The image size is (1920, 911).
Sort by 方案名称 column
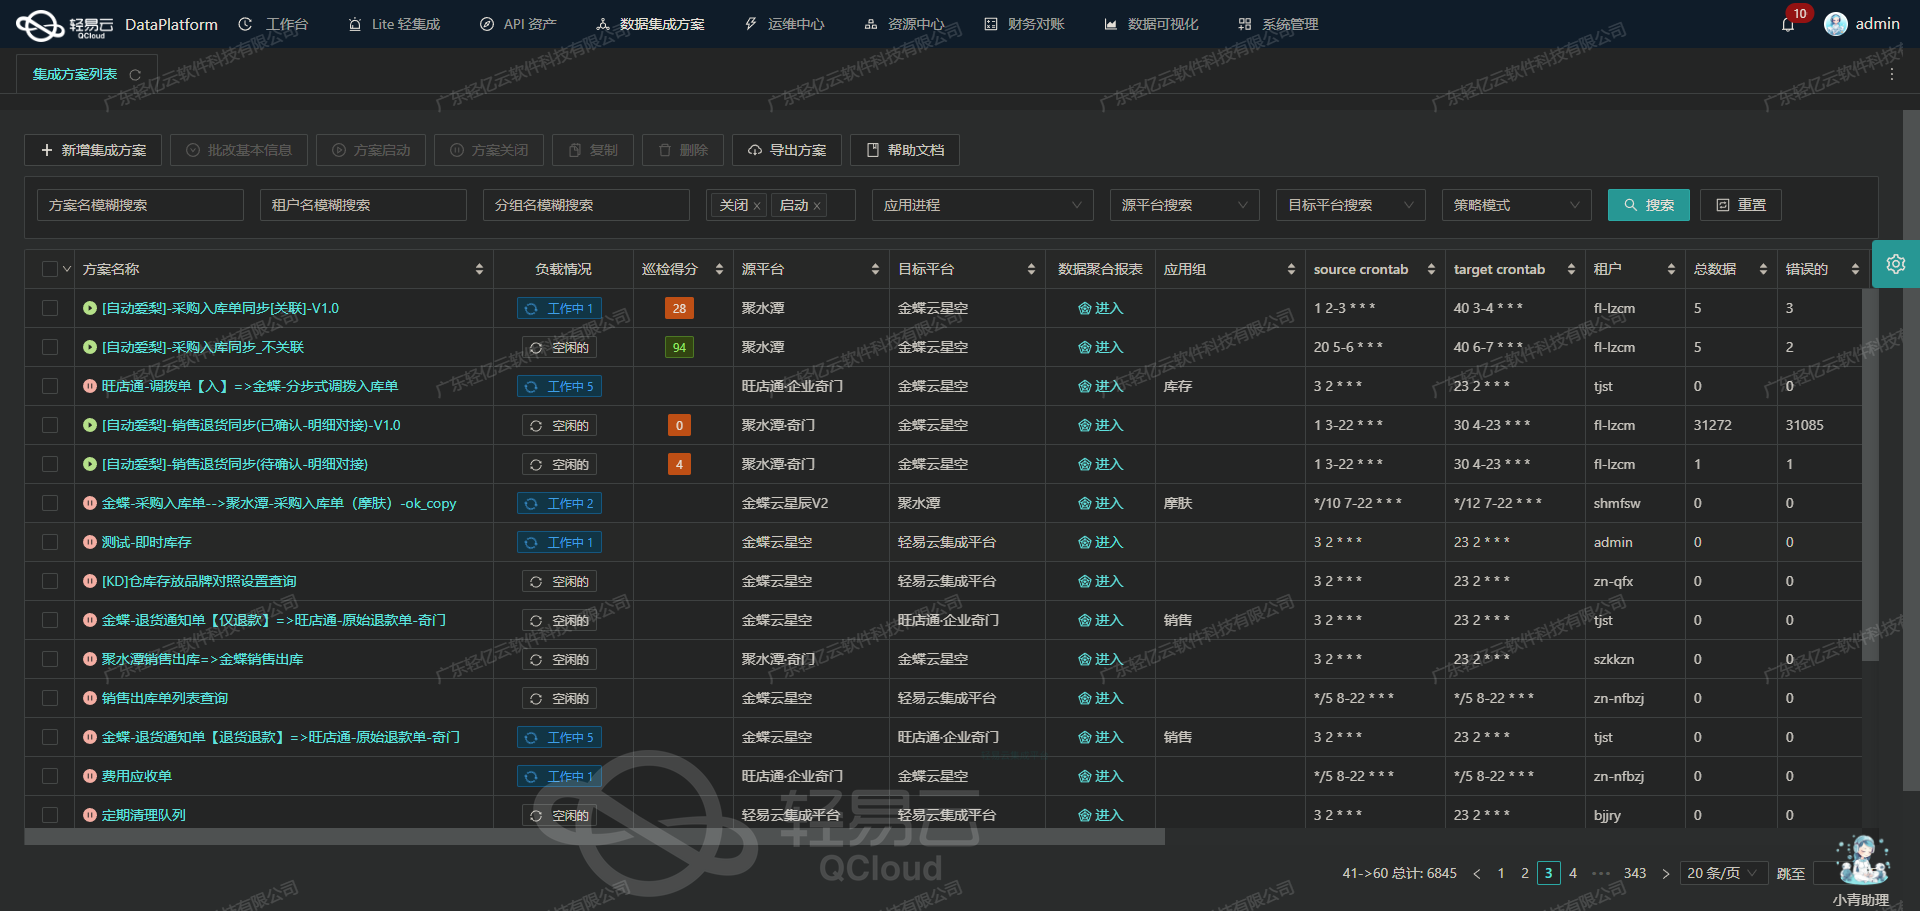pos(479,270)
